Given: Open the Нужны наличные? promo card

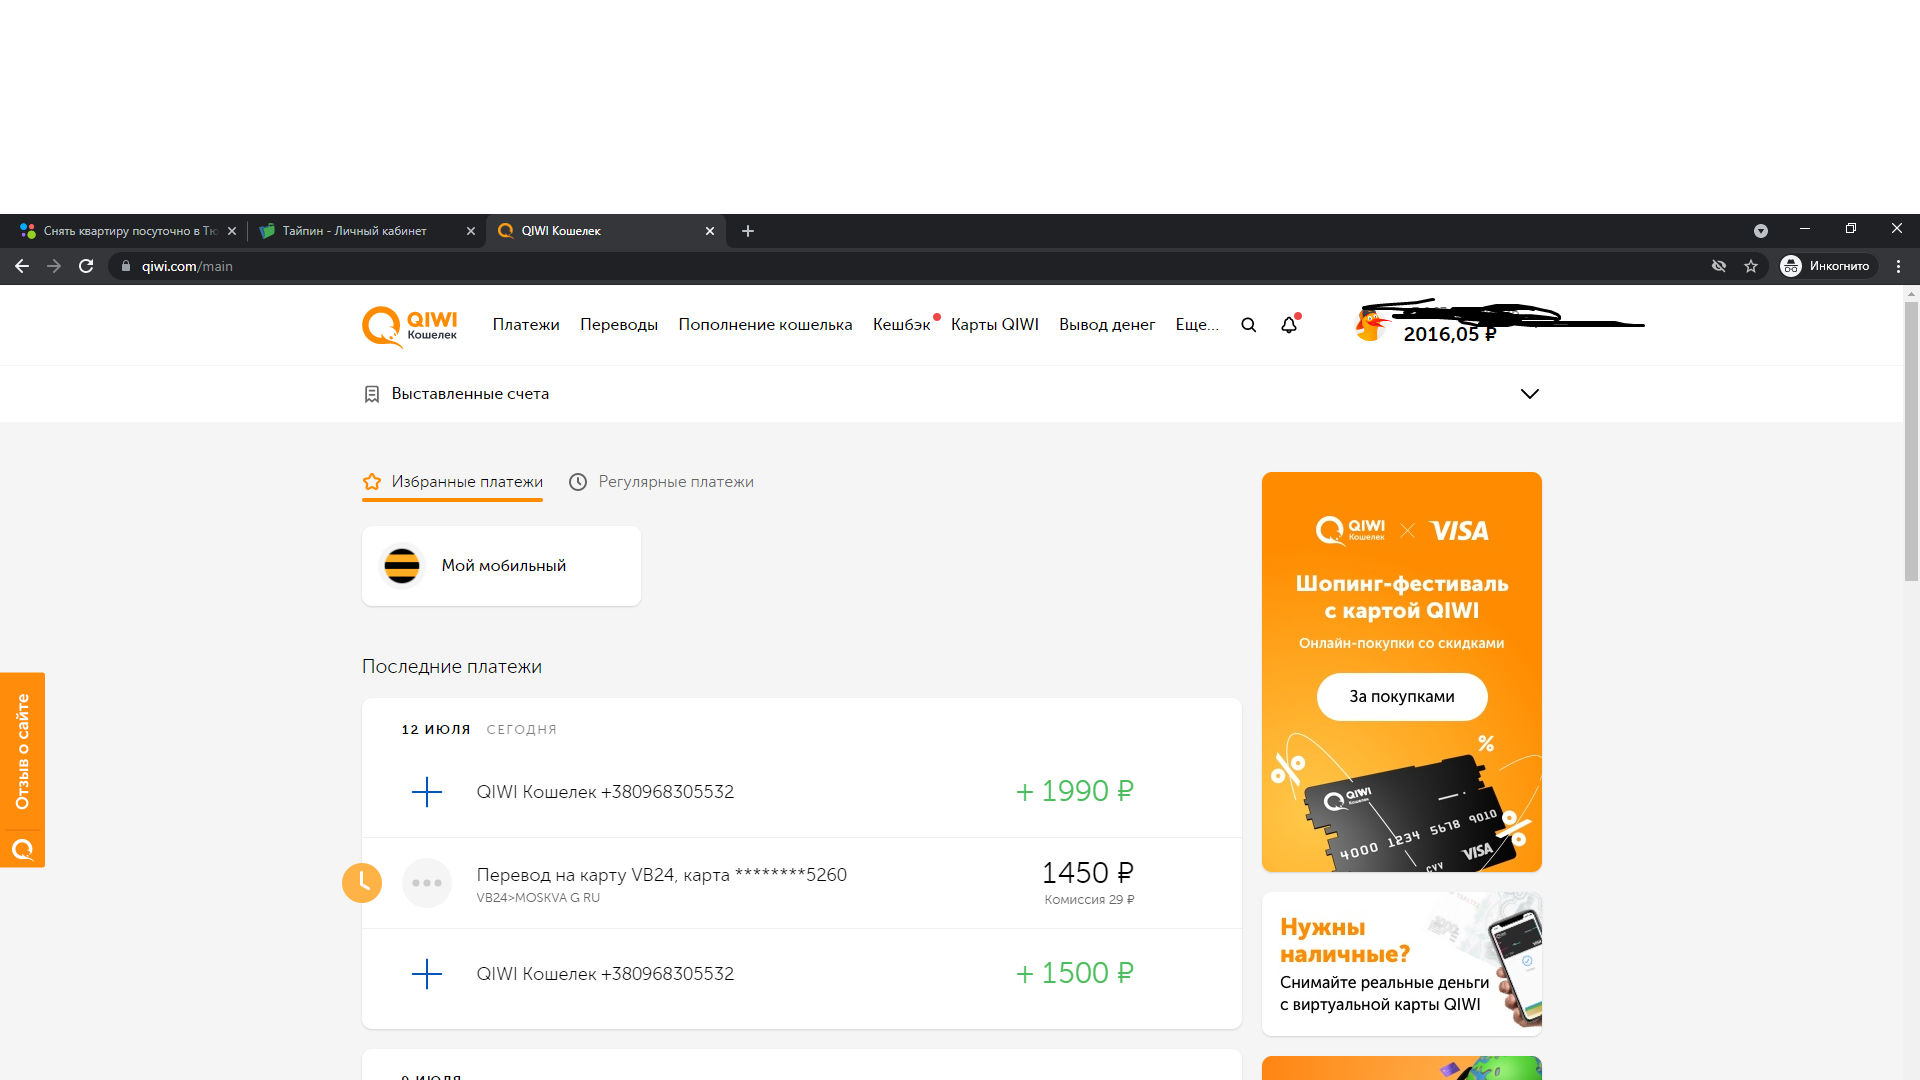Looking at the screenshot, I should pyautogui.click(x=1402, y=964).
